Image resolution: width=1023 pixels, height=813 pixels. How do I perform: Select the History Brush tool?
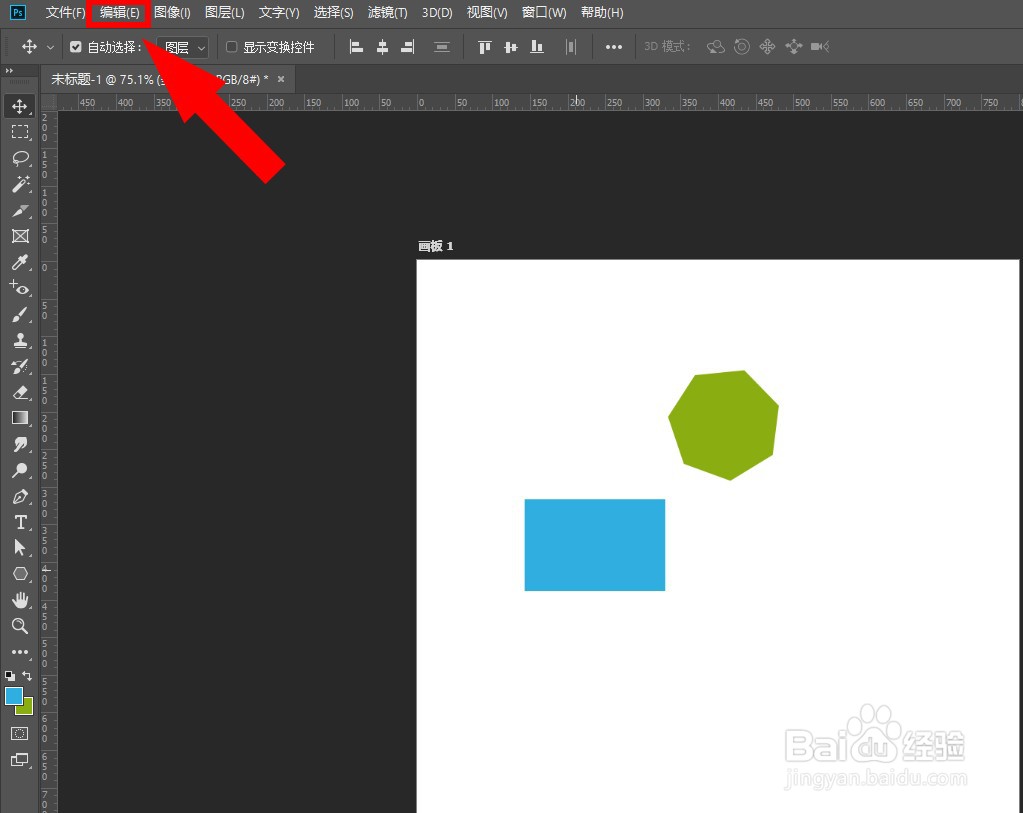(x=20, y=366)
